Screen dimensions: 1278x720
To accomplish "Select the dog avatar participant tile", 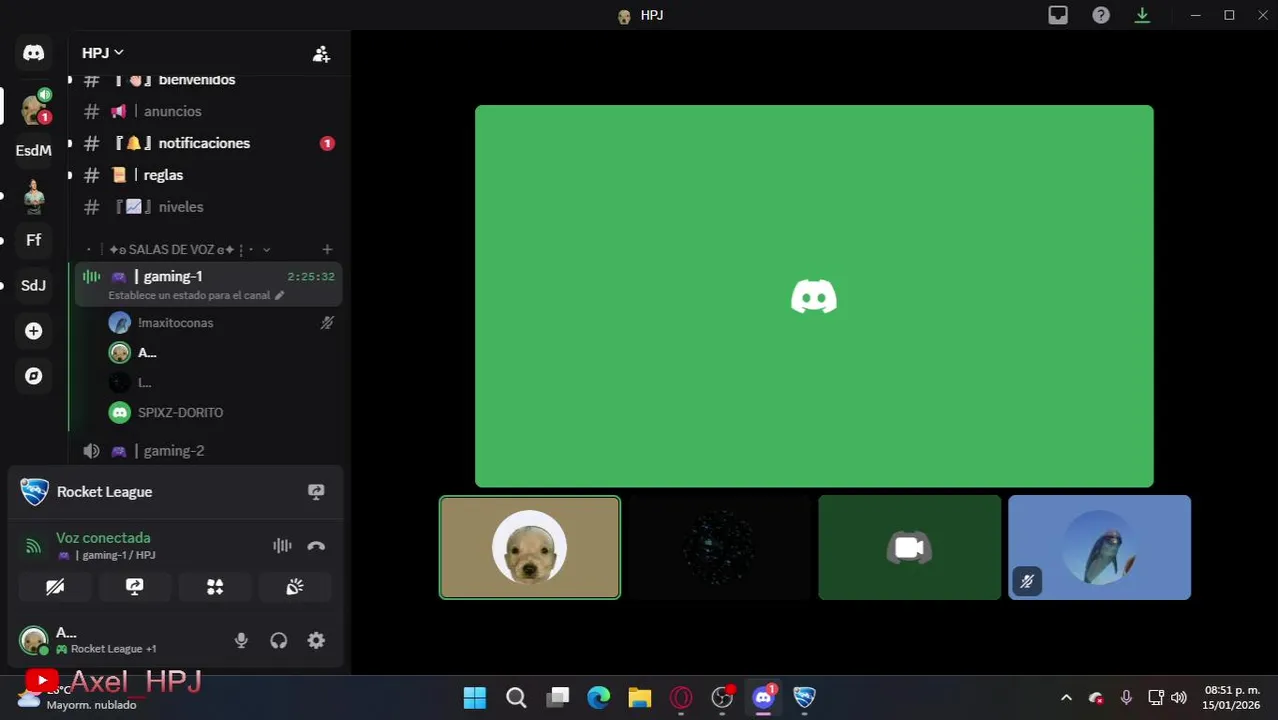I will coord(530,547).
